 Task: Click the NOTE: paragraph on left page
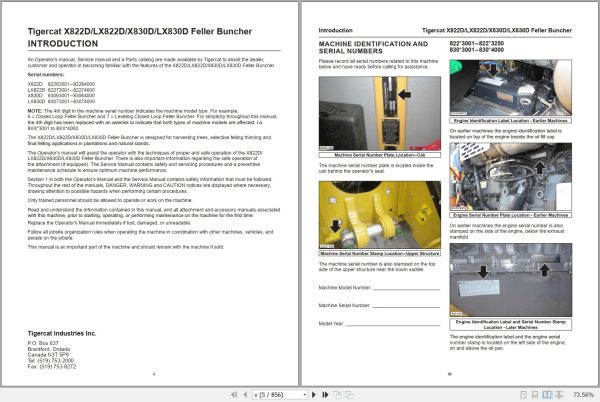152,120
